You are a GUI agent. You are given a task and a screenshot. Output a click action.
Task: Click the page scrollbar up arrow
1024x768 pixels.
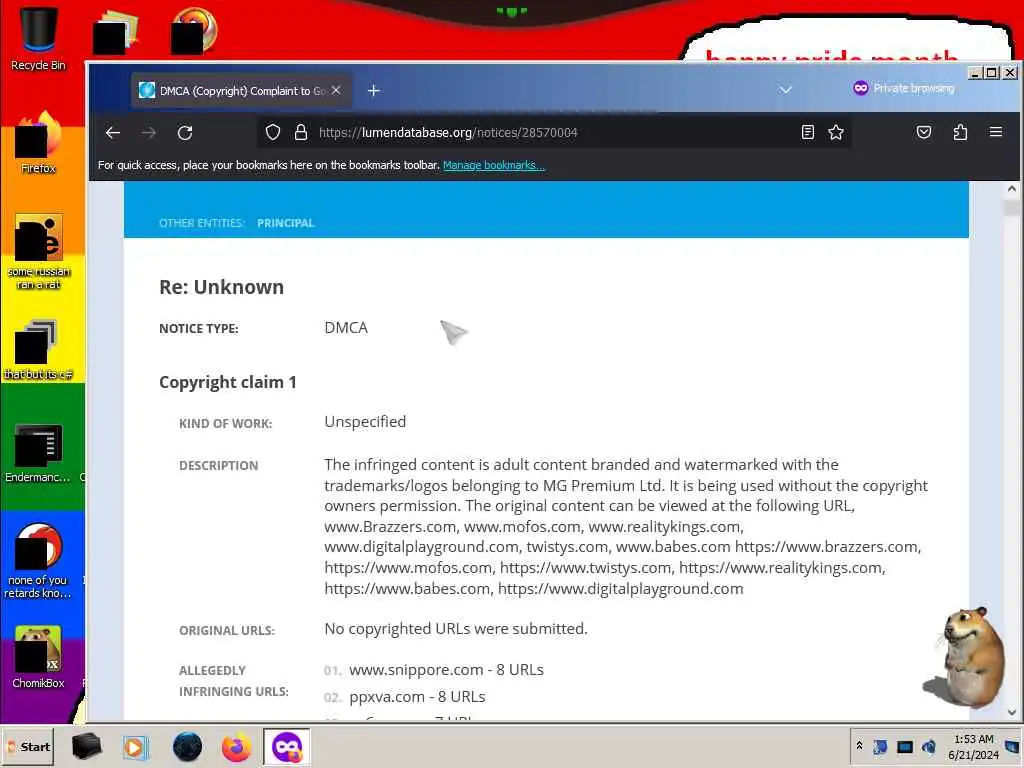1012,189
